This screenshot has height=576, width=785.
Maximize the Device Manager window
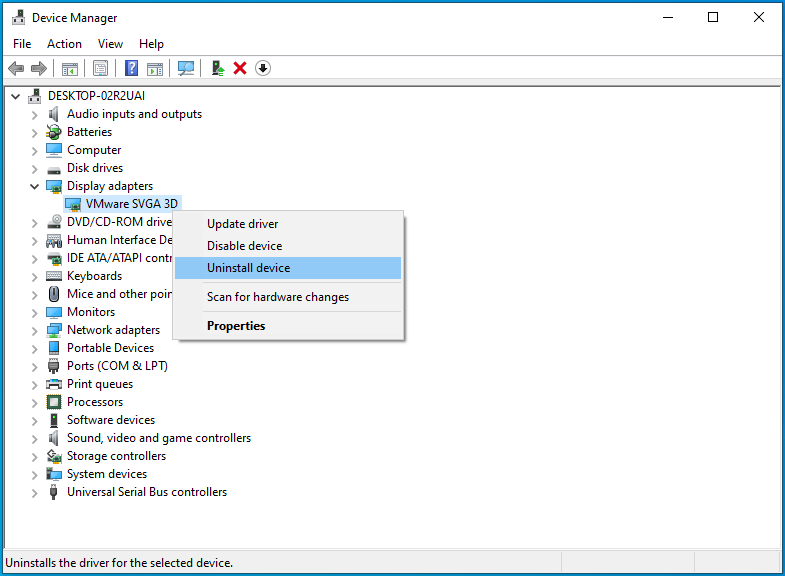(x=713, y=18)
